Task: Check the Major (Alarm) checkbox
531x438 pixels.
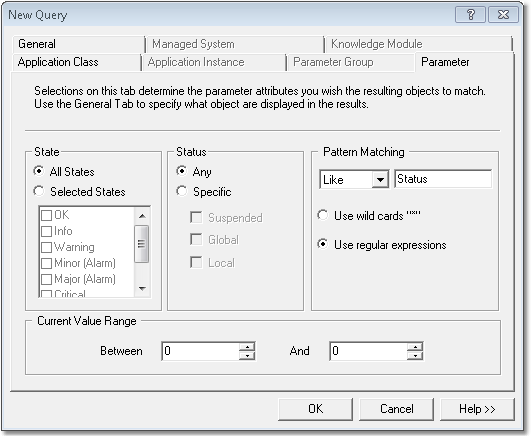Action: [46, 279]
